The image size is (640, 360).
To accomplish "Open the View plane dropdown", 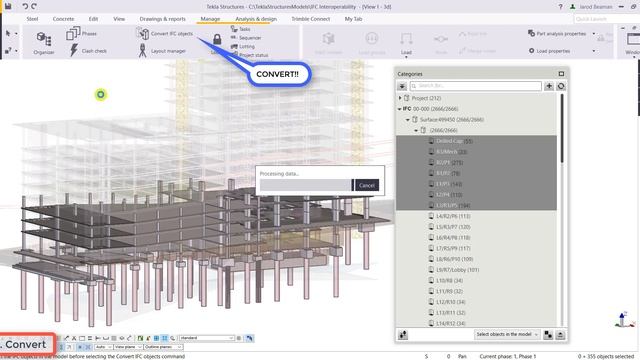I will click(x=128, y=347).
